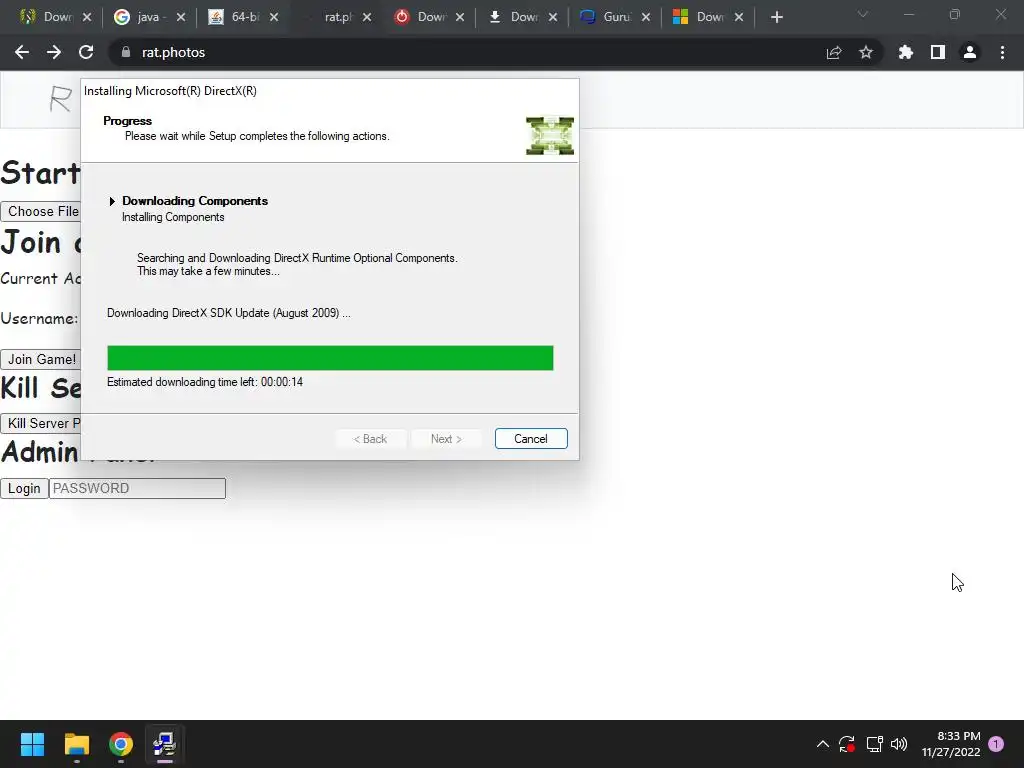This screenshot has width=1024, height=768.
Task: Cancel the DirectX installation
Action: click(x=531, y=439)
